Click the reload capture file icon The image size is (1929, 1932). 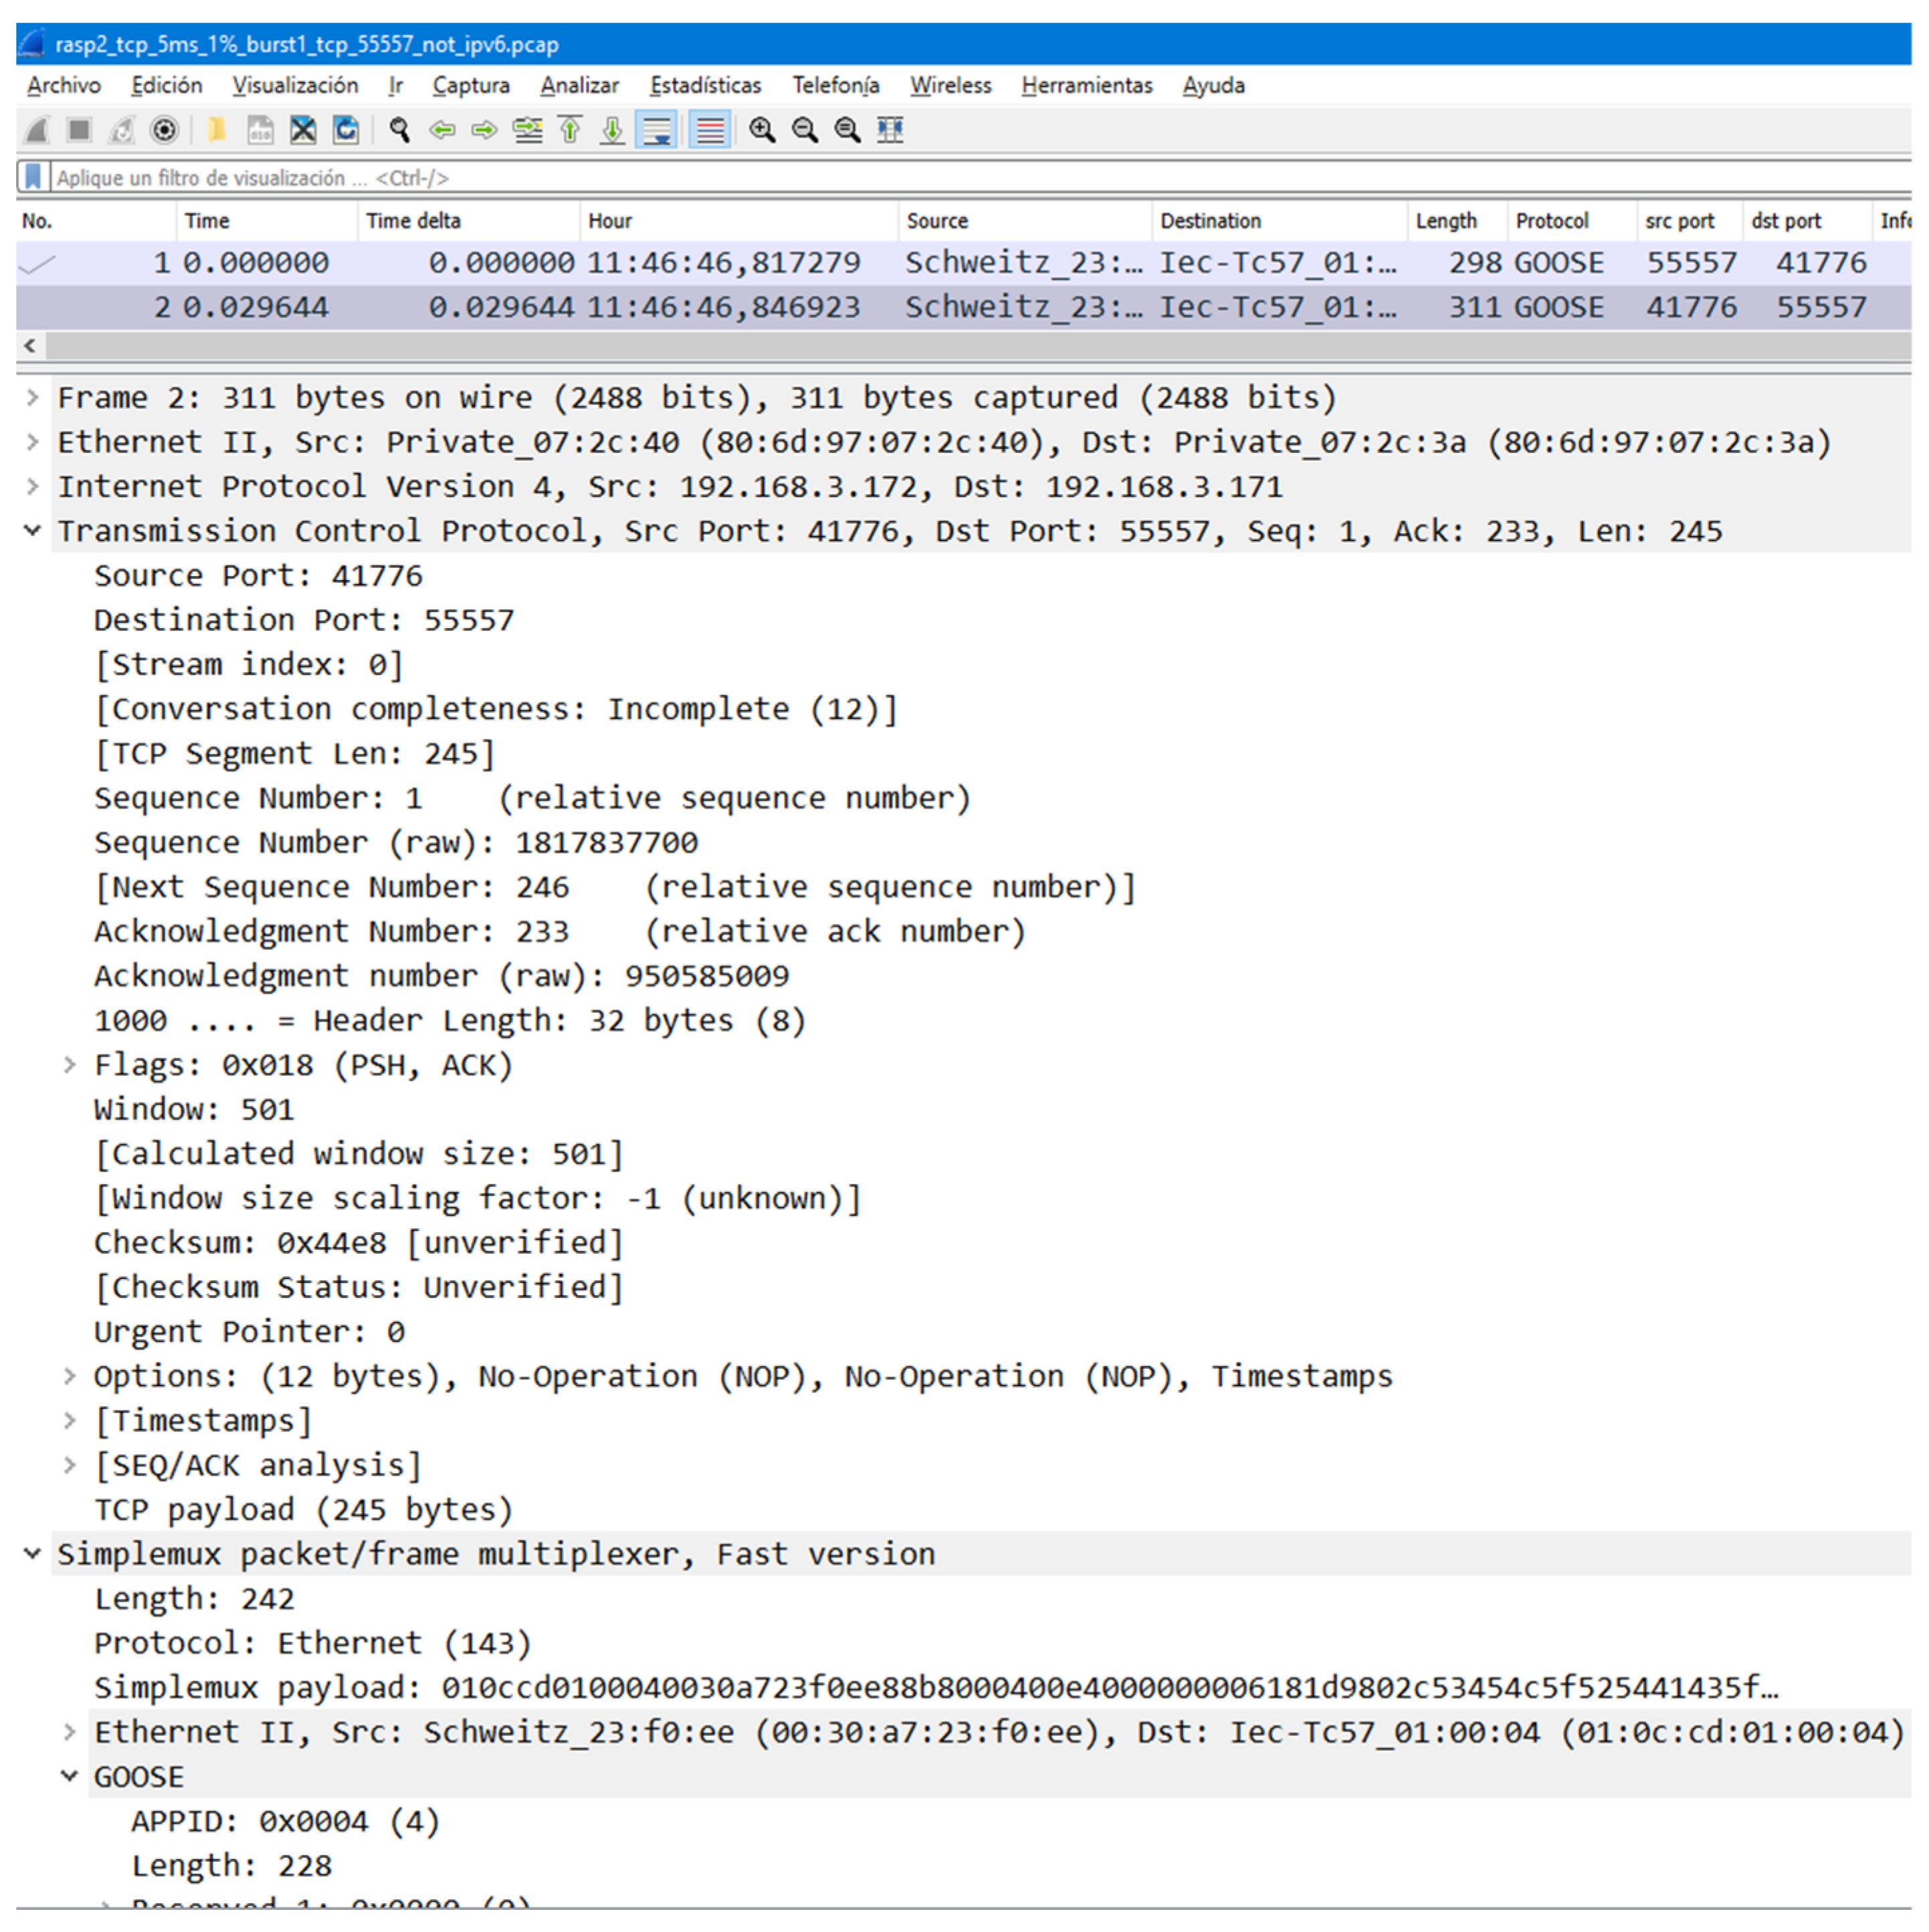(x=346, y=130)
